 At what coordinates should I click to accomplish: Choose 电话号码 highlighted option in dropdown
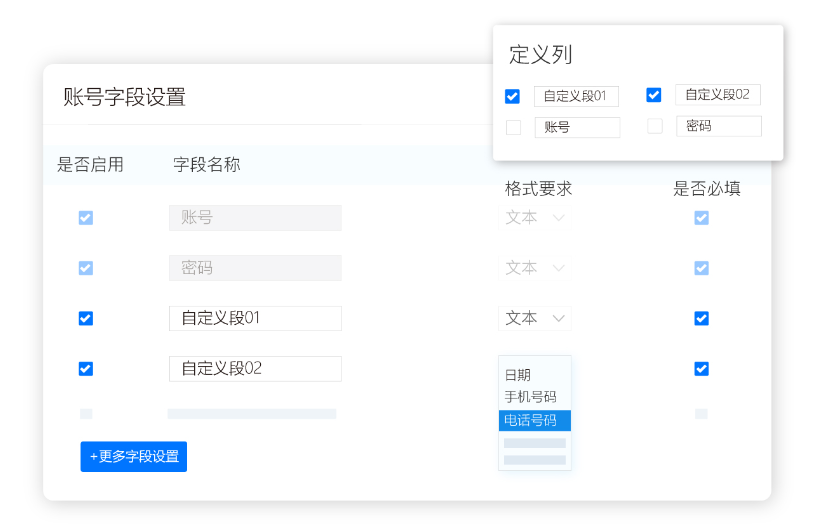point(534,420)
